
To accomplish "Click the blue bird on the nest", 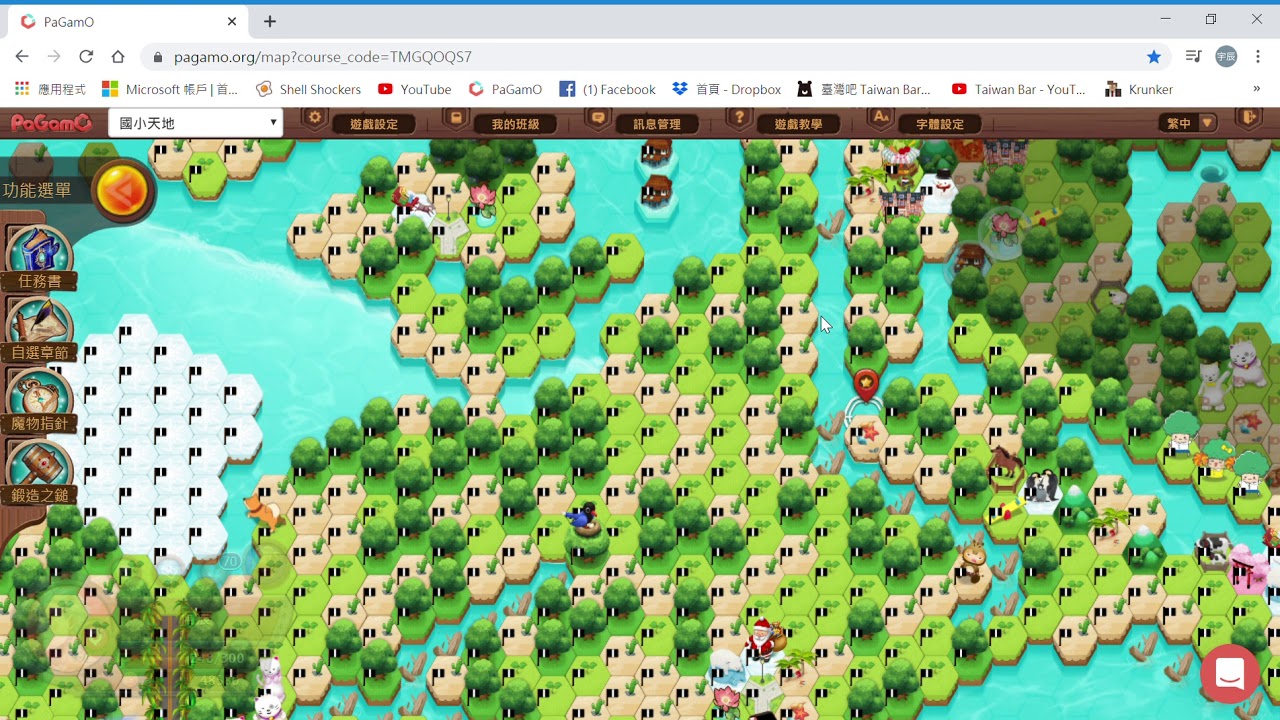I will point(582,518).
